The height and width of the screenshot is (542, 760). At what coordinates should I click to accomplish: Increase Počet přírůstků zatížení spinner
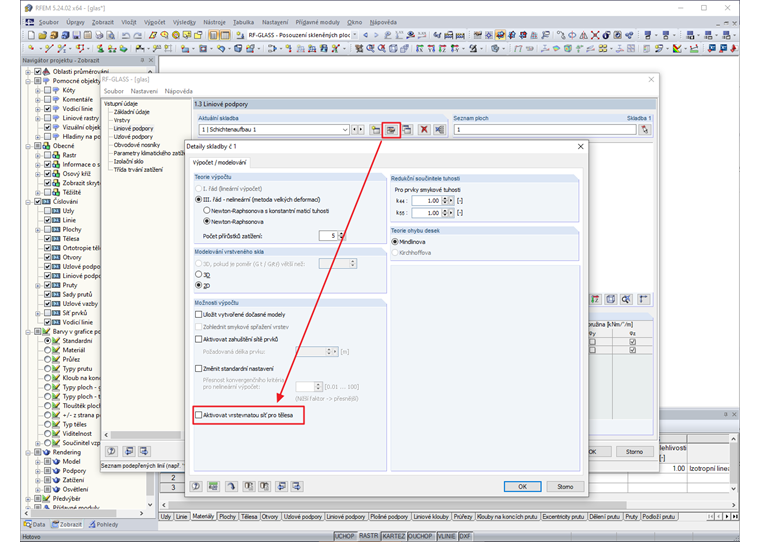click(x=342, y=234)
